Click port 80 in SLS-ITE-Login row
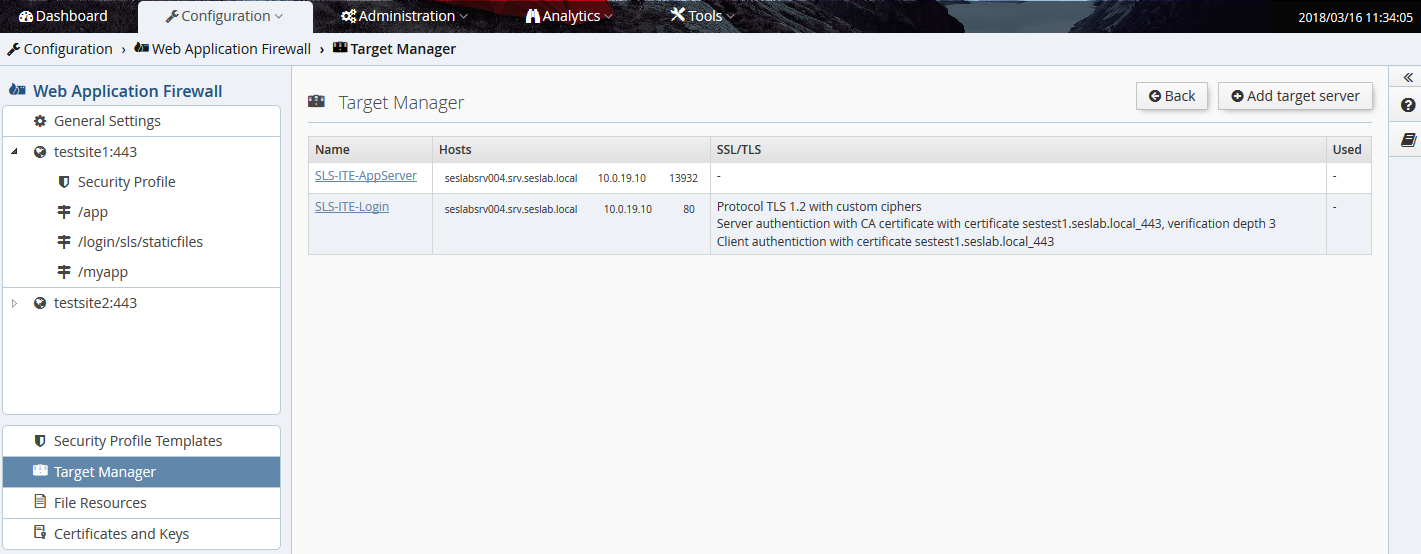 [689, 210]
